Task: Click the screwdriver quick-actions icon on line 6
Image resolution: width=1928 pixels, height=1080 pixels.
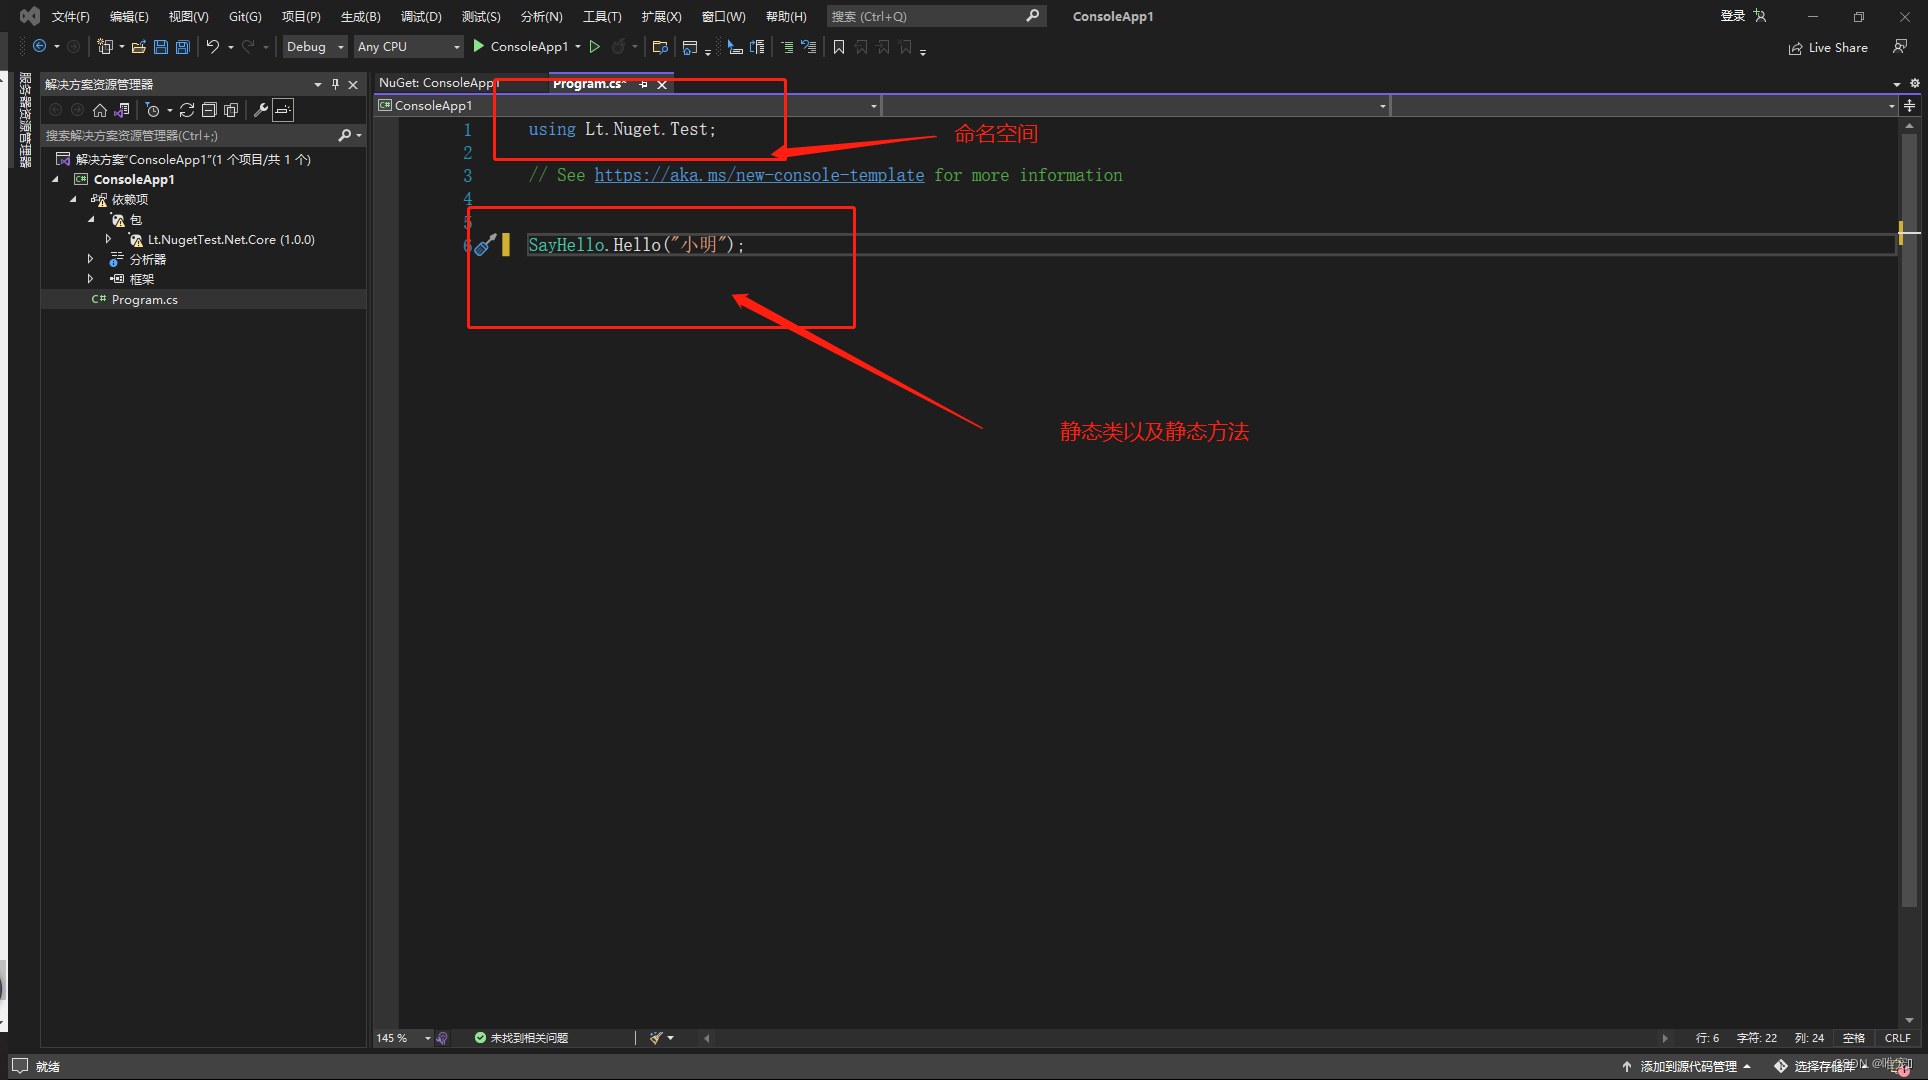Action: coord(485,245)
